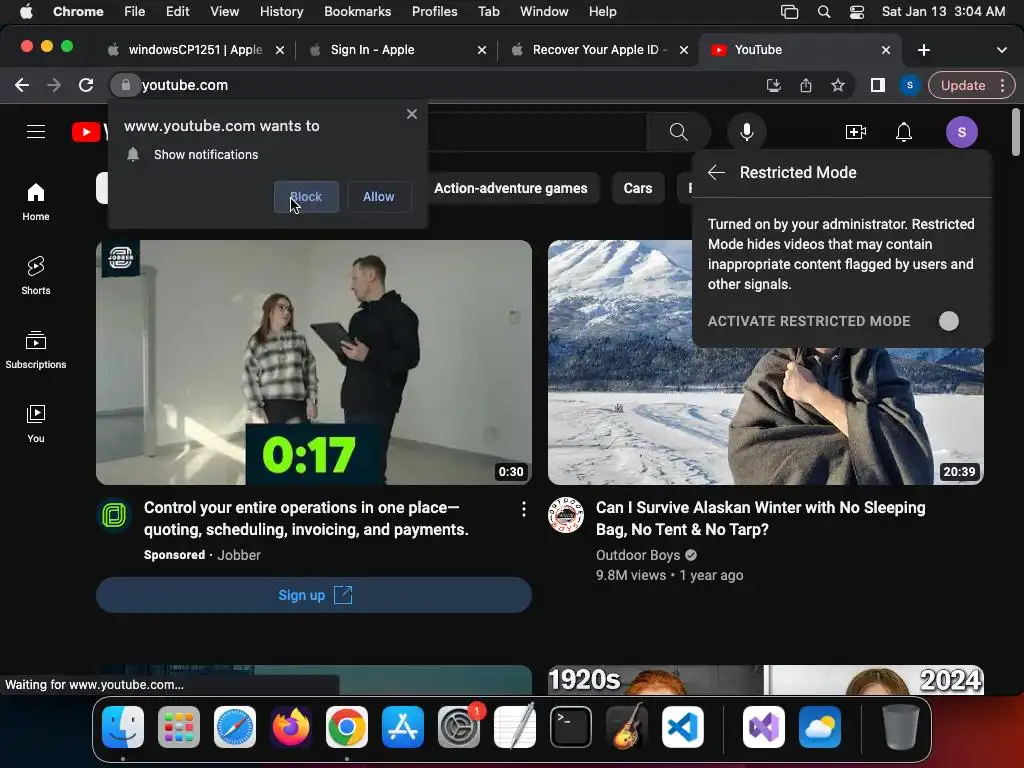Open the Chrome profile S button

(910, 85)
